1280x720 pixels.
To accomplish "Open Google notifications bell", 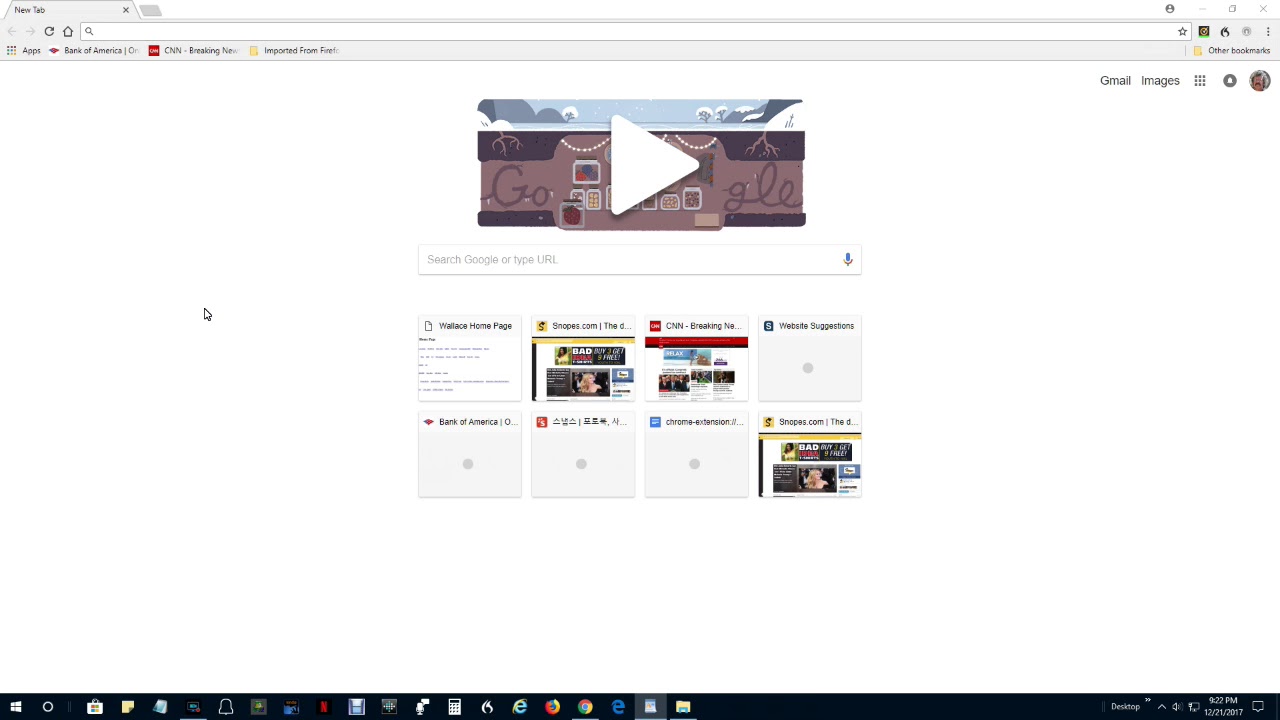I will [x=1230, y=81].
